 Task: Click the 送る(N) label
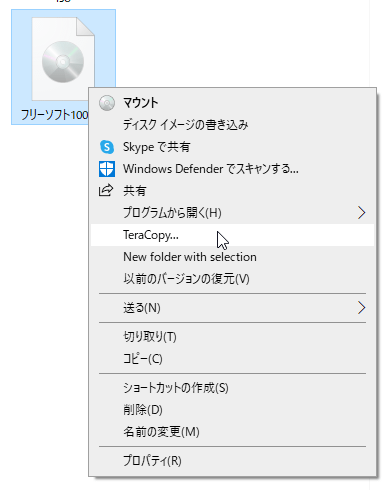pos(142,308)
